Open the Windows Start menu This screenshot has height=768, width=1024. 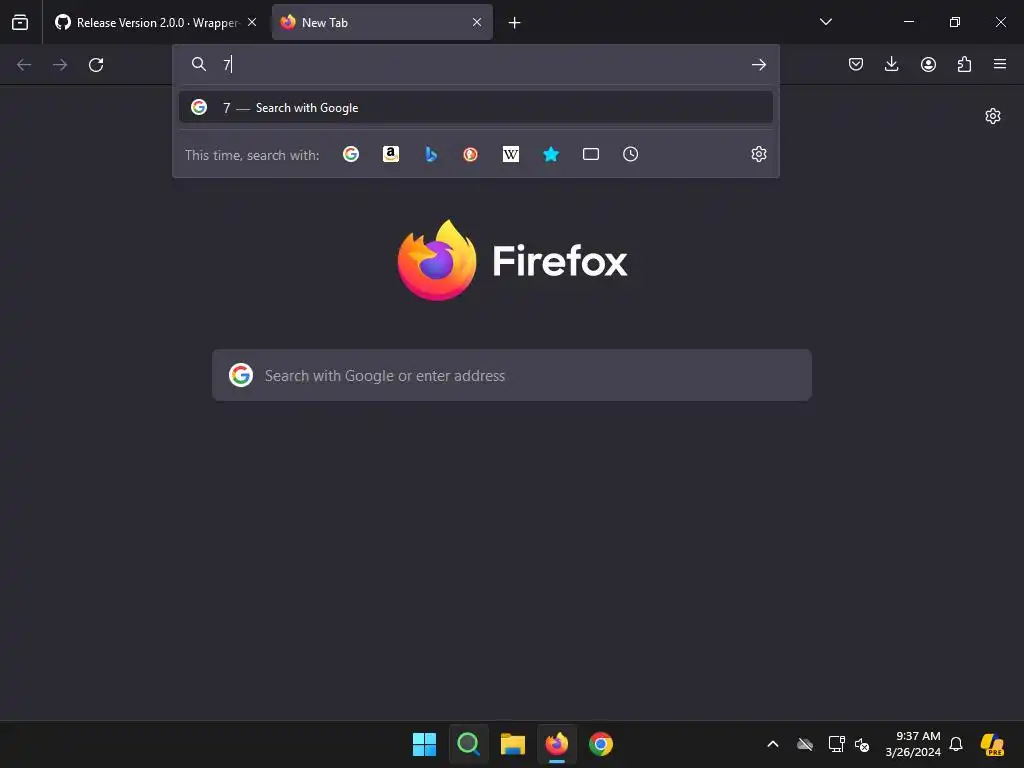(424, 744)
